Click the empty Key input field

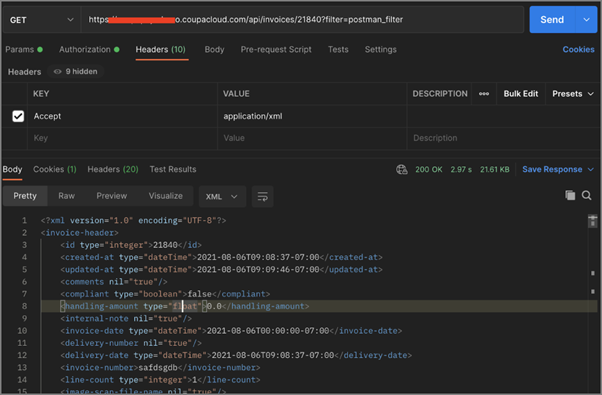click(x=122, y=138)
